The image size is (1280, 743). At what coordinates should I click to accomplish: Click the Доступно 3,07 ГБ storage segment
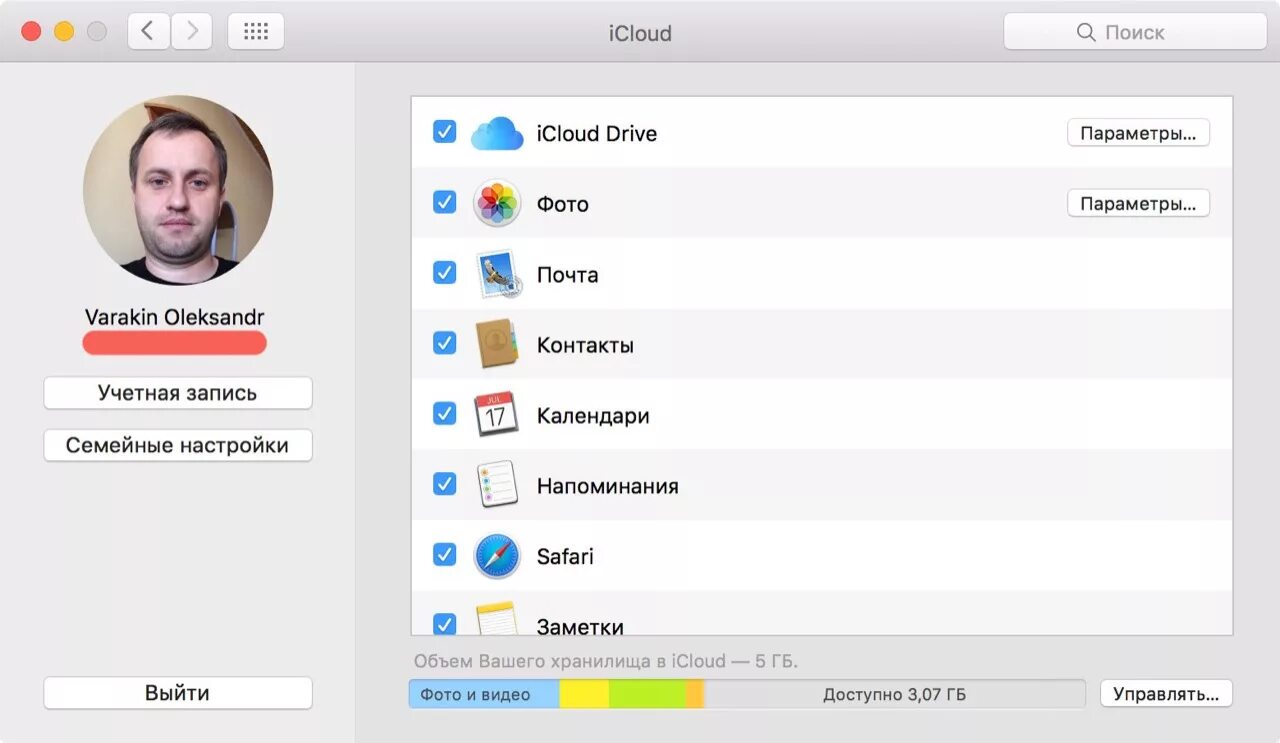pyautogui.click(x=895, y=694)
